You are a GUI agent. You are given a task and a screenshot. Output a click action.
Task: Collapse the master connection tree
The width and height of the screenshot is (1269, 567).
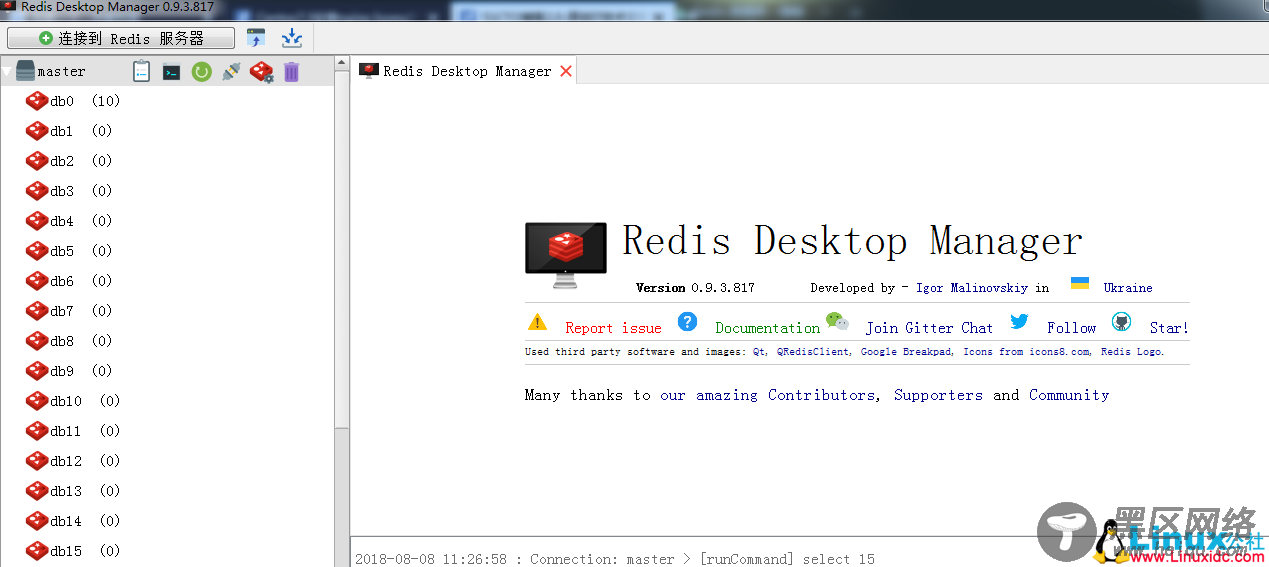7,71
